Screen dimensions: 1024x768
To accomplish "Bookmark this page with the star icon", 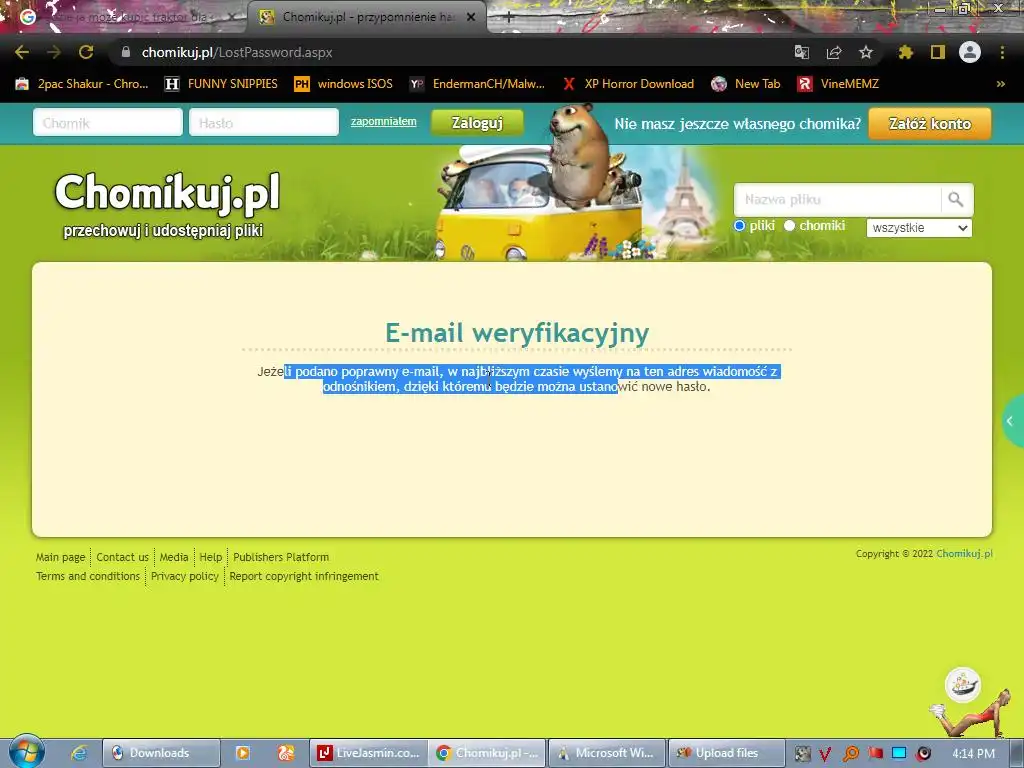I will coord(865,52).
